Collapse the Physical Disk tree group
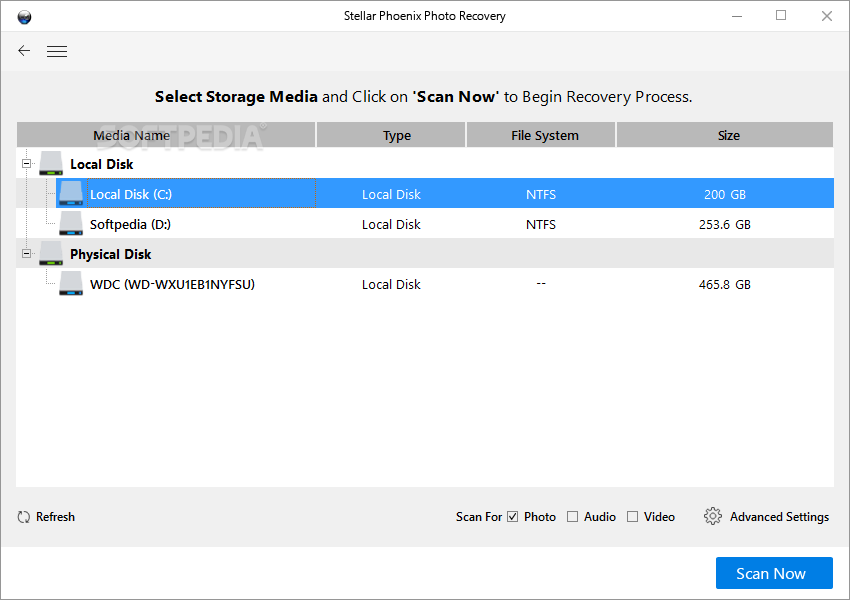The height and width of the screenshot is (600, 850). 26,253
